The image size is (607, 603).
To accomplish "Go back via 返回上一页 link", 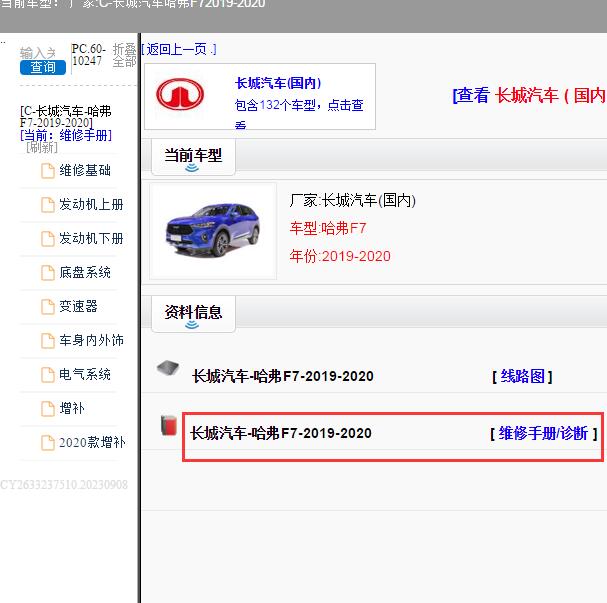I will tap(178, 49).
